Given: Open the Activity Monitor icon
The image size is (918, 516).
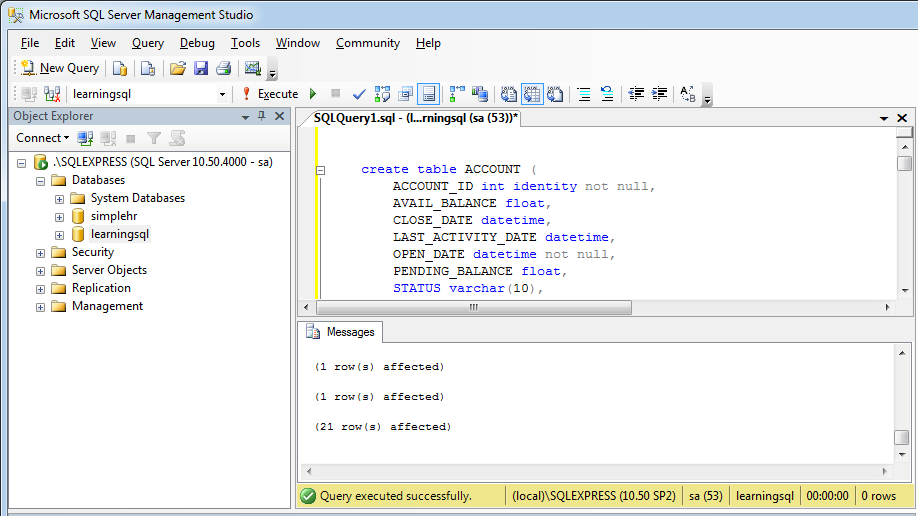Looking at the screenshot, I should [x=253, y=69].
